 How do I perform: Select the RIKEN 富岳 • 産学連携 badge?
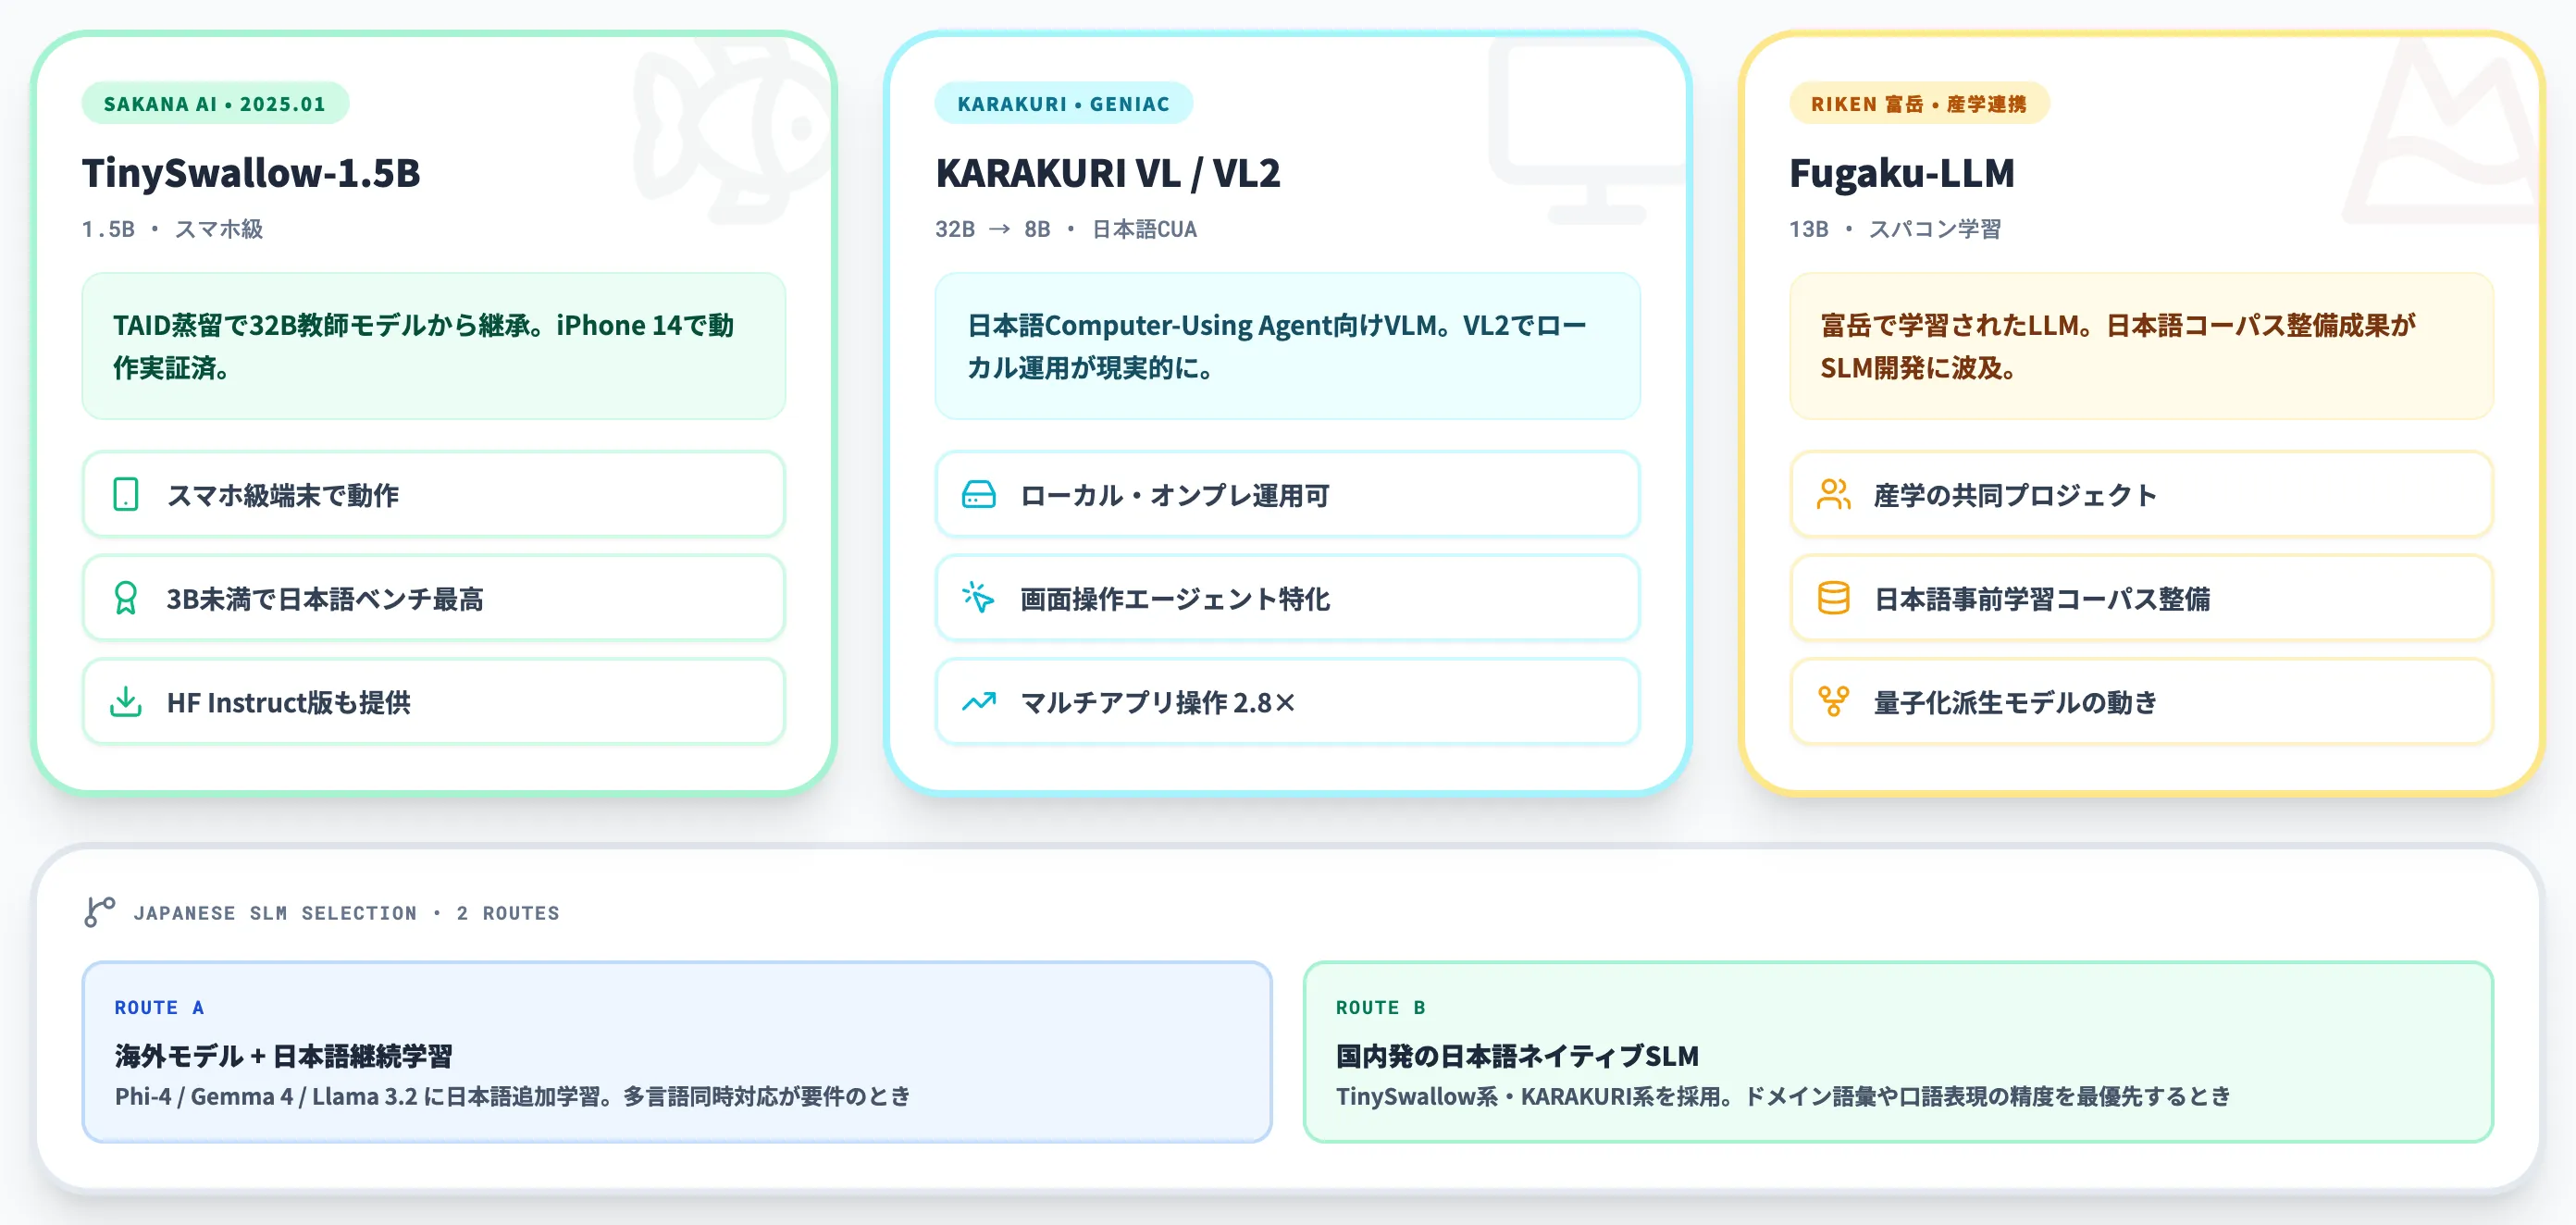pyautogui.click(x=1919, y=104)
